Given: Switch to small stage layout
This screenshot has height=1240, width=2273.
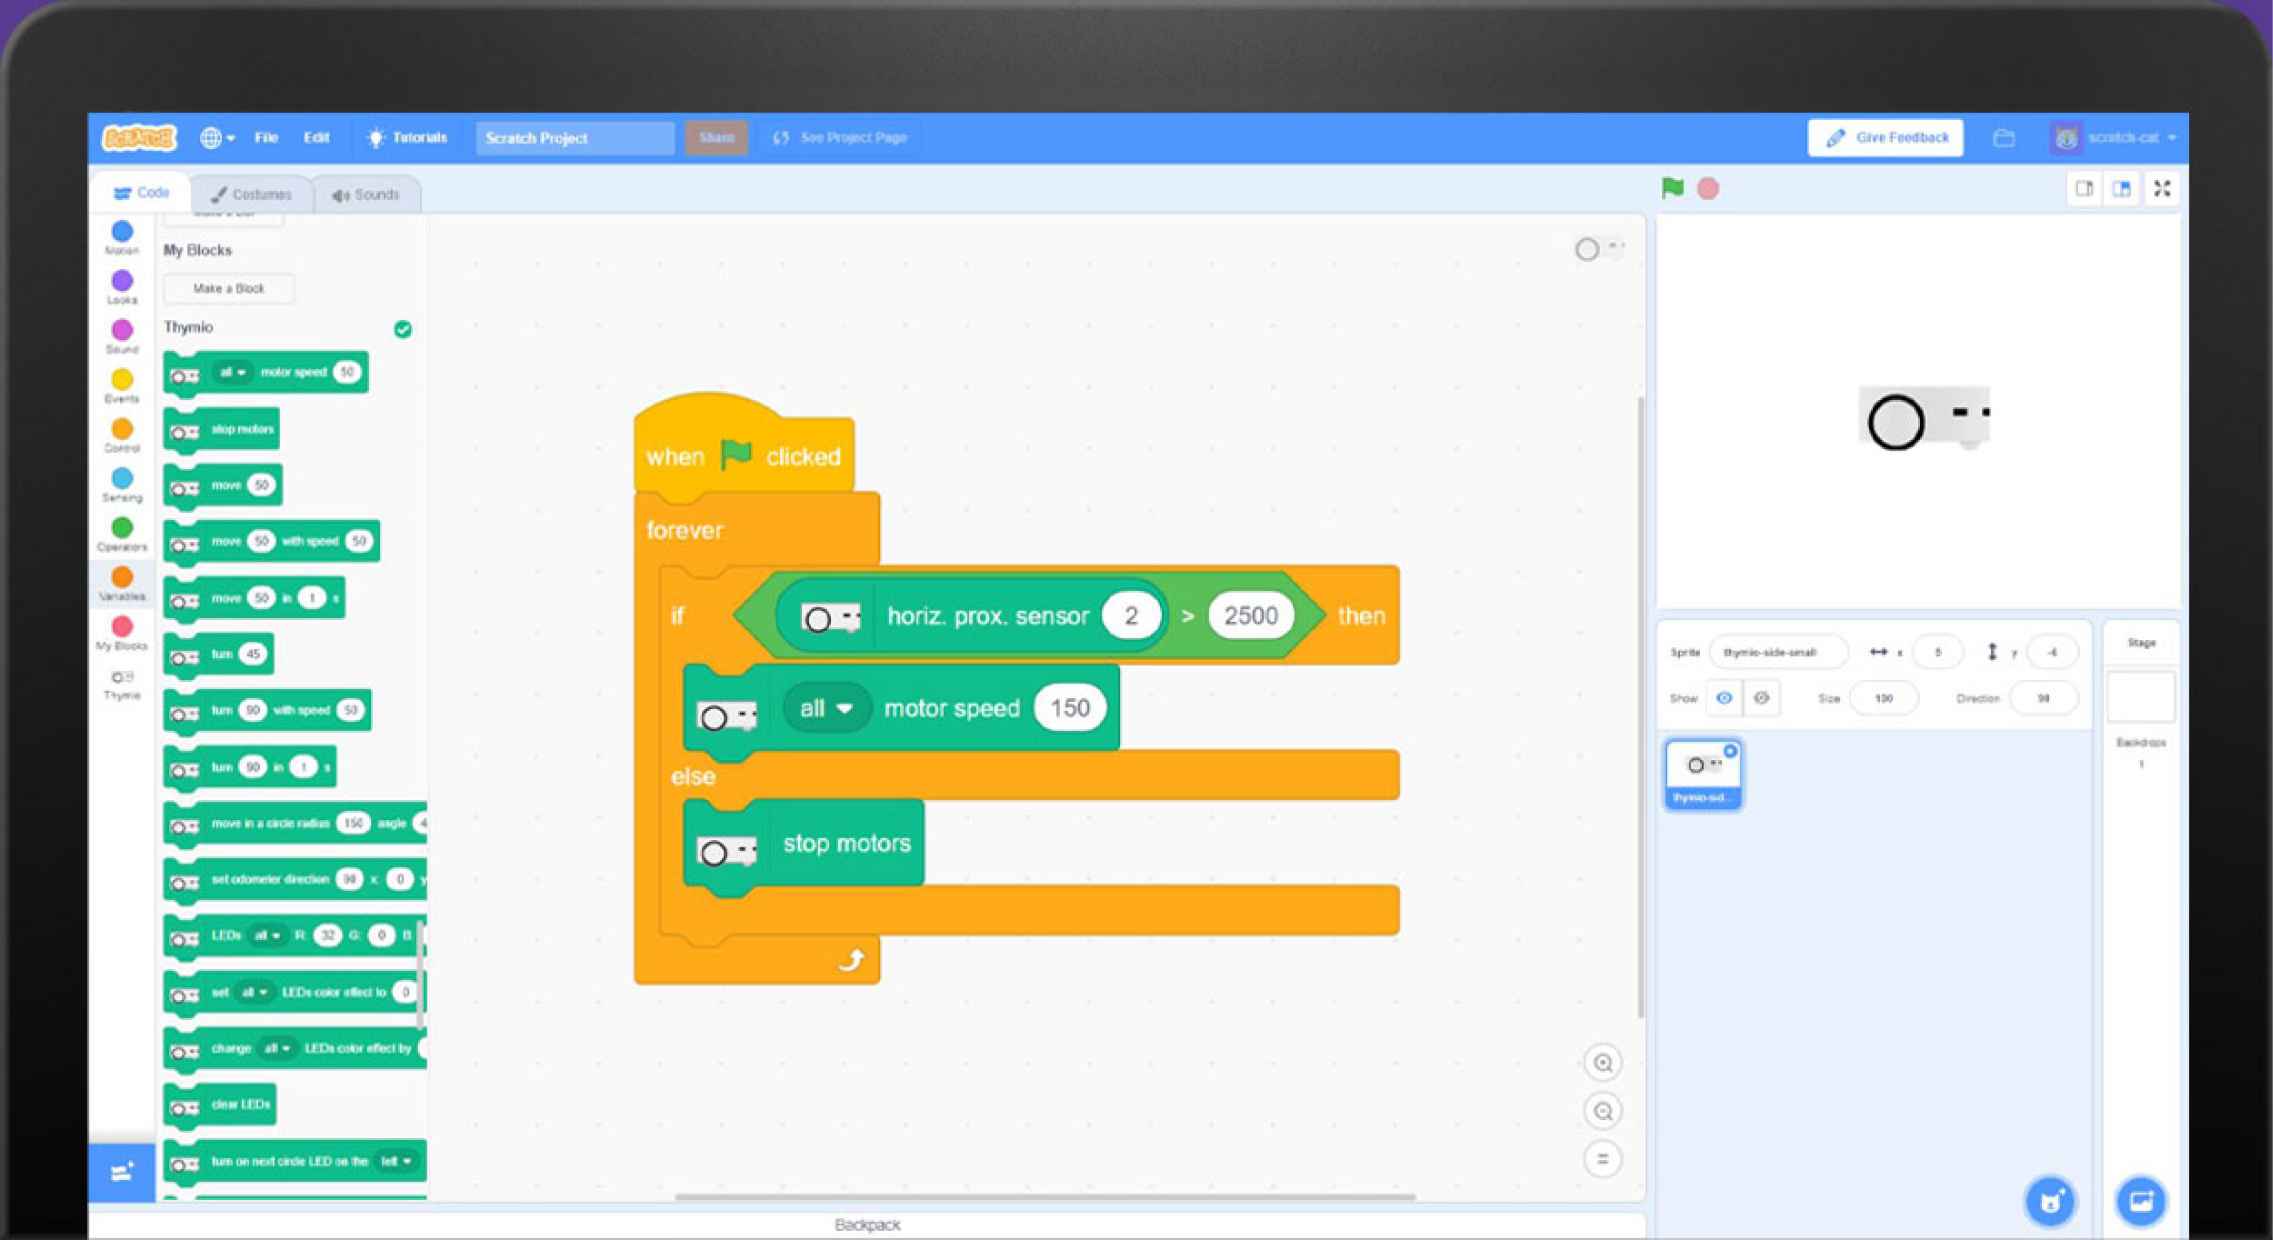Looking at the screenshot, I should (x=2084, y=189).
